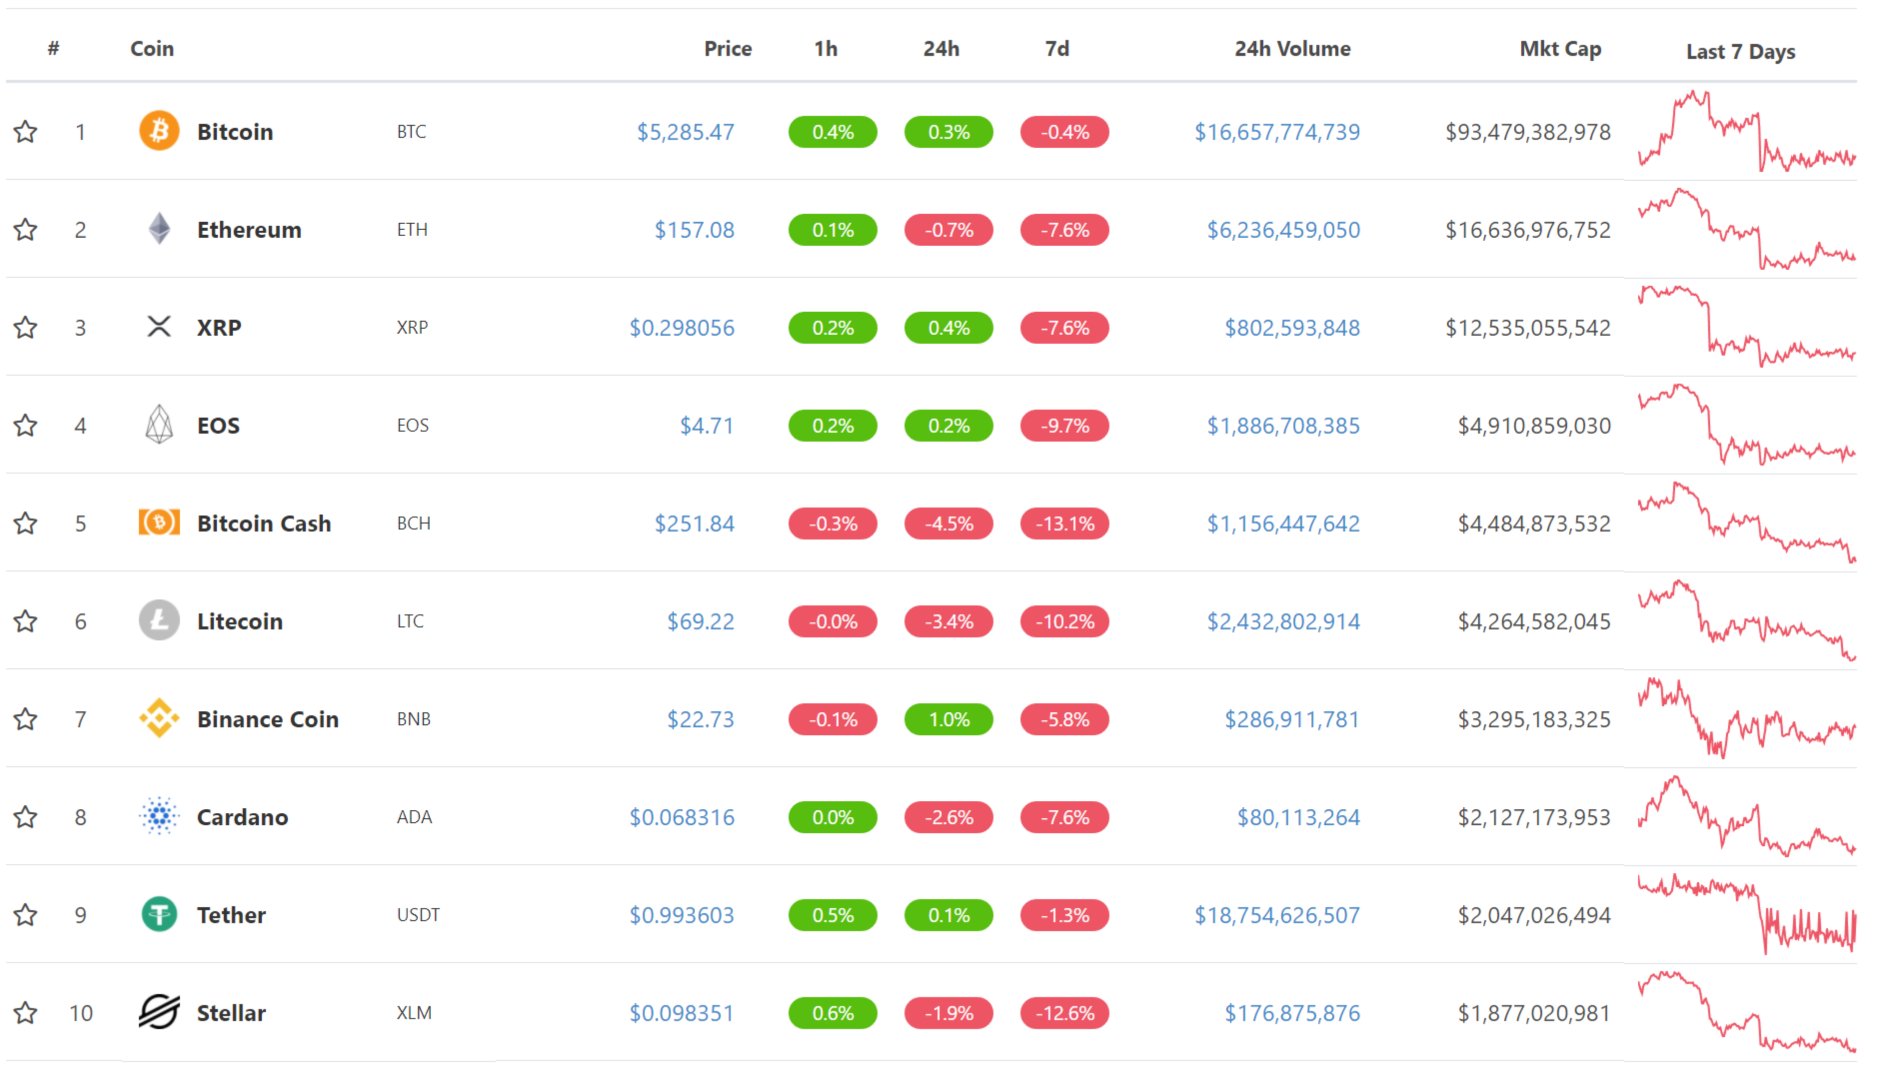Star XRP as a favorite
Viewport: 1879px width, 1069px height.
click(x=26, y=327)
